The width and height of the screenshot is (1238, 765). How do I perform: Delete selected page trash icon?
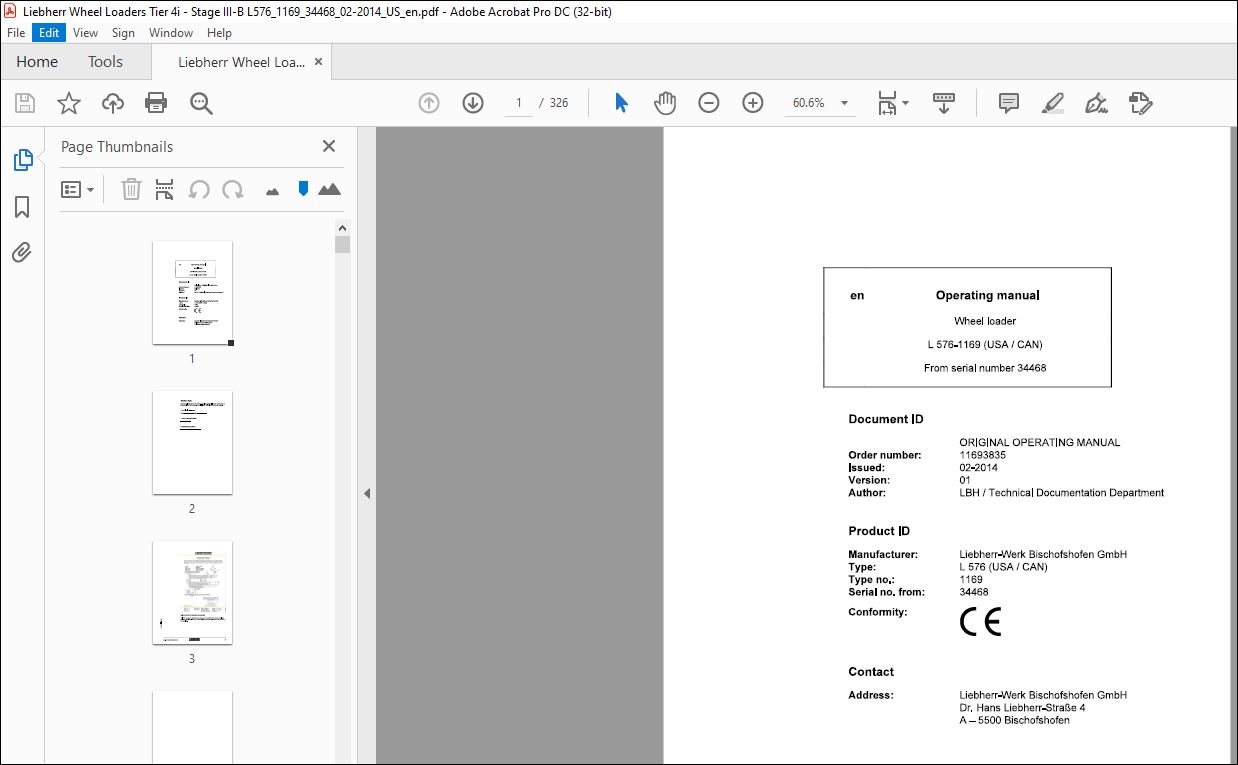click(131, 189)
